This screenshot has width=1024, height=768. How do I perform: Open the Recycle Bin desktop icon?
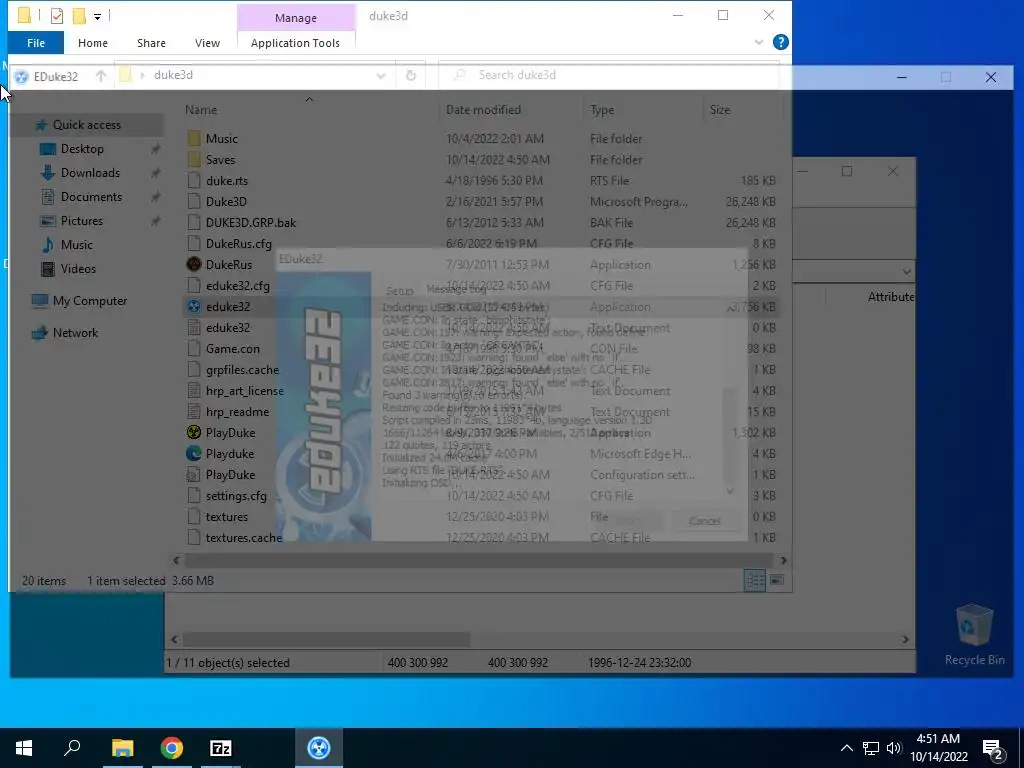[974, 635]
